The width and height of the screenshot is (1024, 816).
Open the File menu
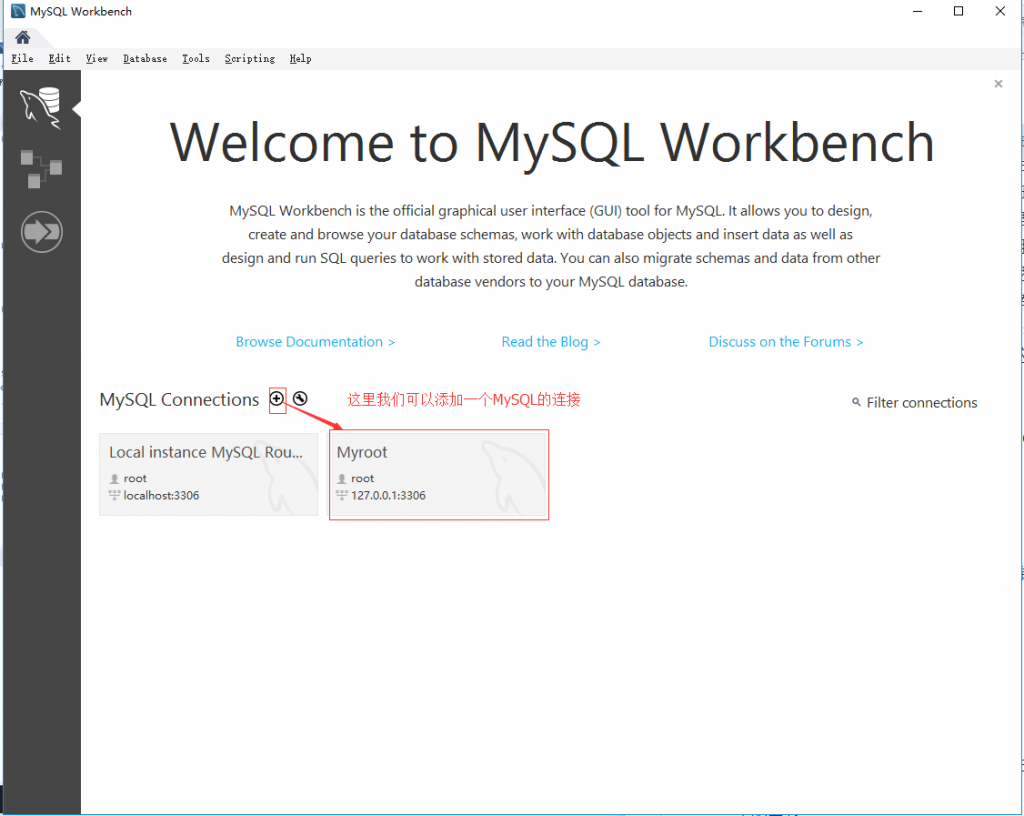coord(21,58)
